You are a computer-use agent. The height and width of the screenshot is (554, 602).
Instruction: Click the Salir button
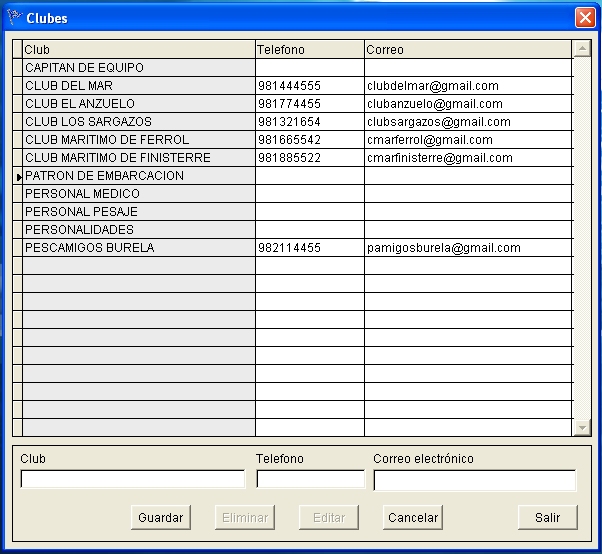547,517
